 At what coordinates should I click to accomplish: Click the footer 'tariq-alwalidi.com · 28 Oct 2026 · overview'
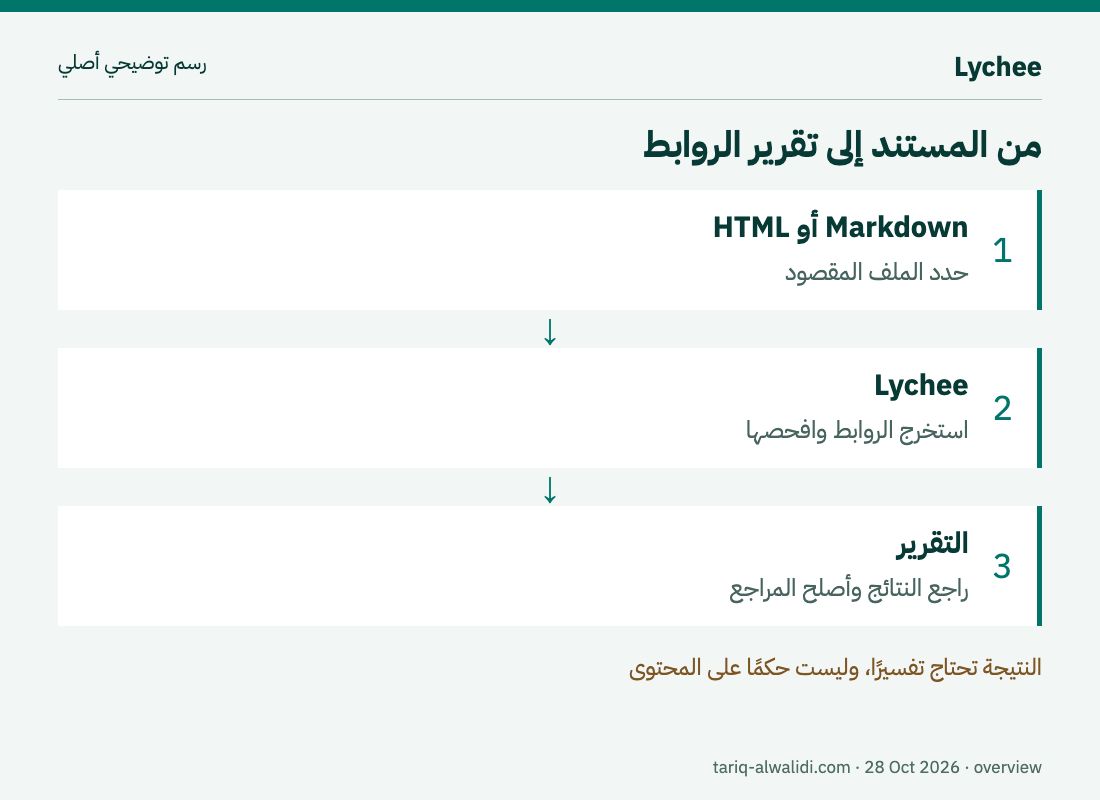(x=877, y=767)
